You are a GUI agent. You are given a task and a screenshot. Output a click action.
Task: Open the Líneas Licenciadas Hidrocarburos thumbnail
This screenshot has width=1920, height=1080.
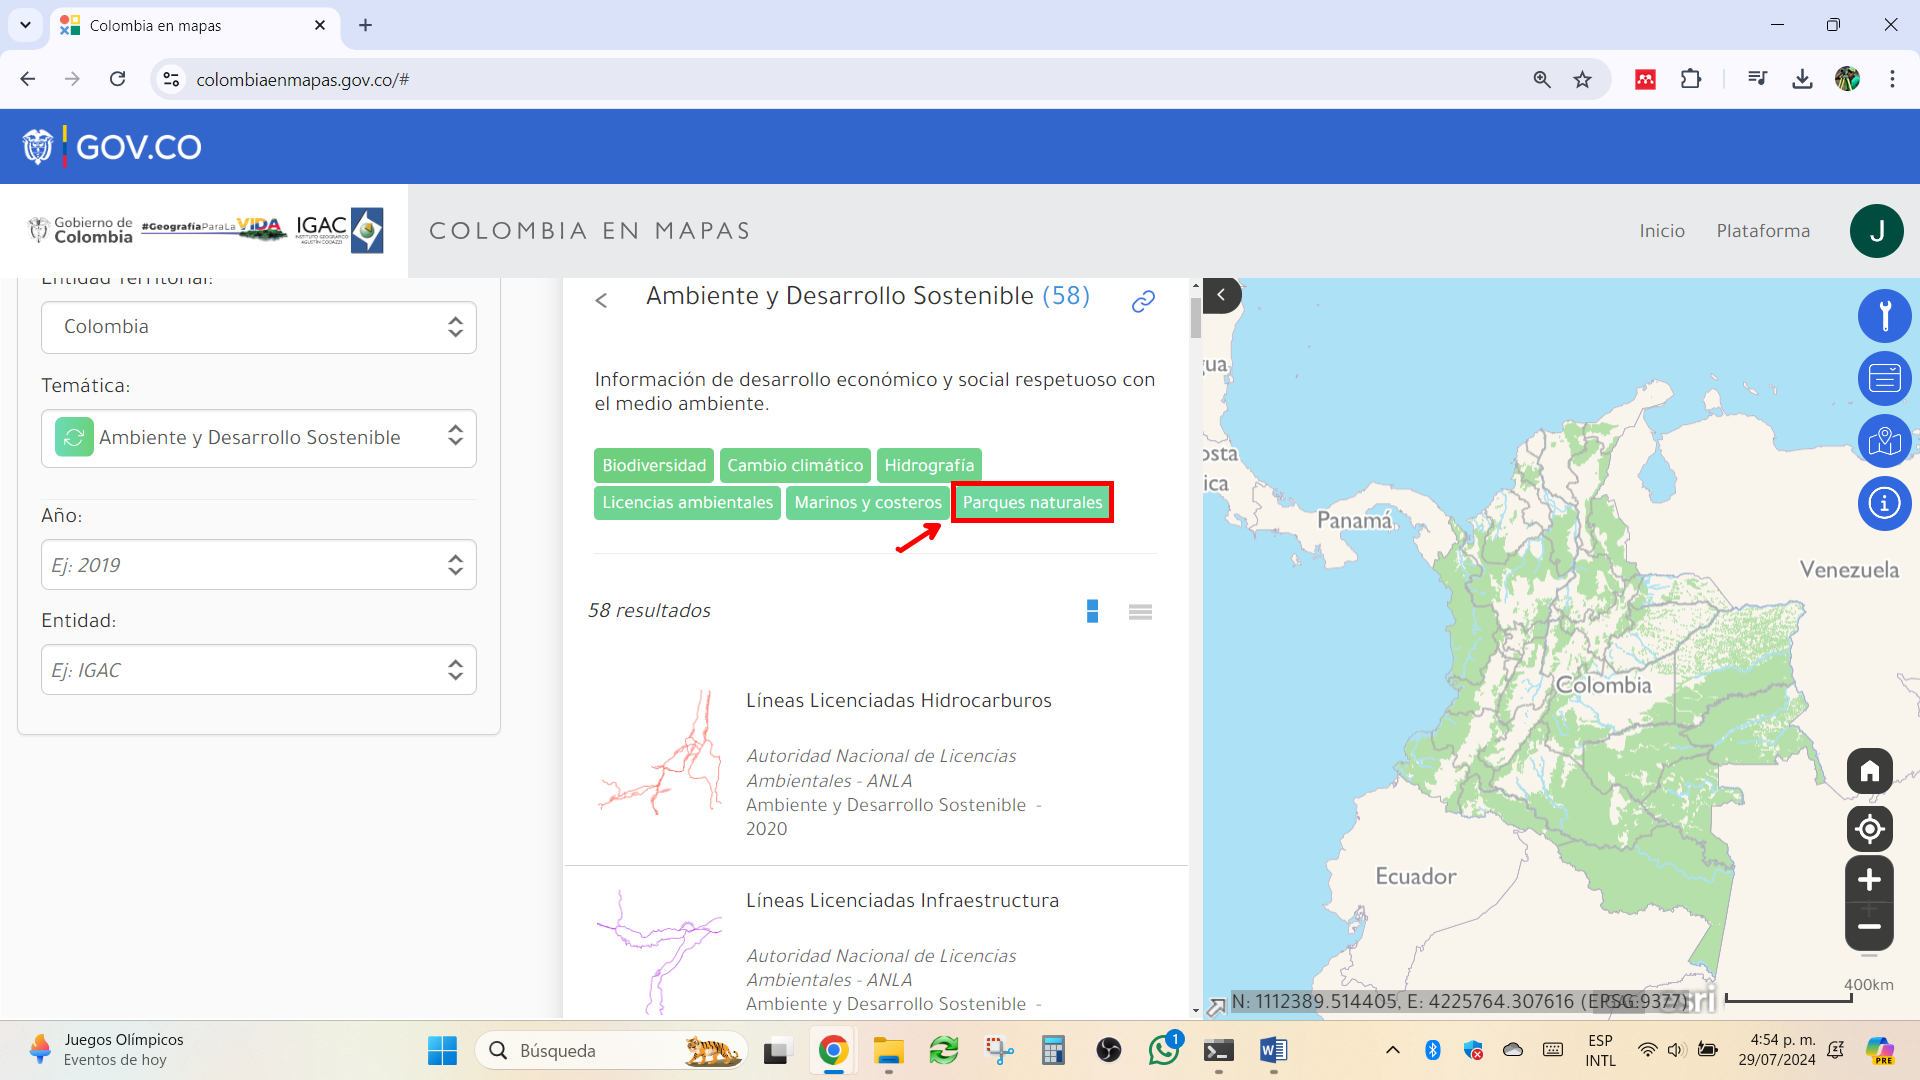[660, 753]
